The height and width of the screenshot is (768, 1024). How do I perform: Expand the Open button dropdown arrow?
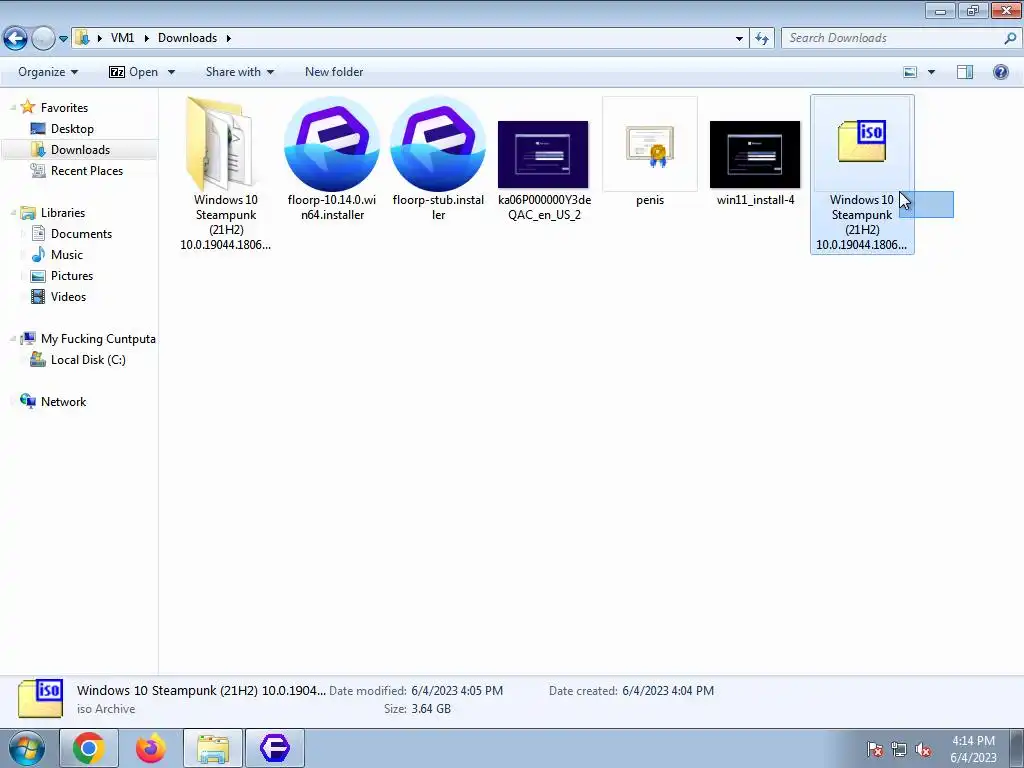tap(171, 72)
